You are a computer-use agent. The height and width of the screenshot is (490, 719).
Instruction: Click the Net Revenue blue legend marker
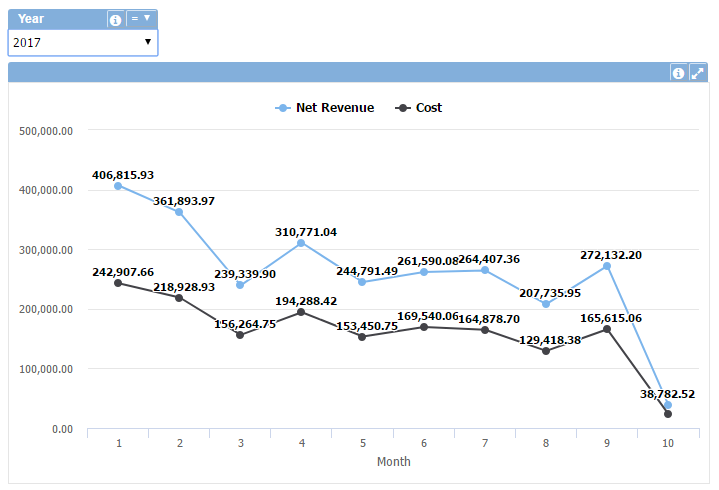(281, 108)
